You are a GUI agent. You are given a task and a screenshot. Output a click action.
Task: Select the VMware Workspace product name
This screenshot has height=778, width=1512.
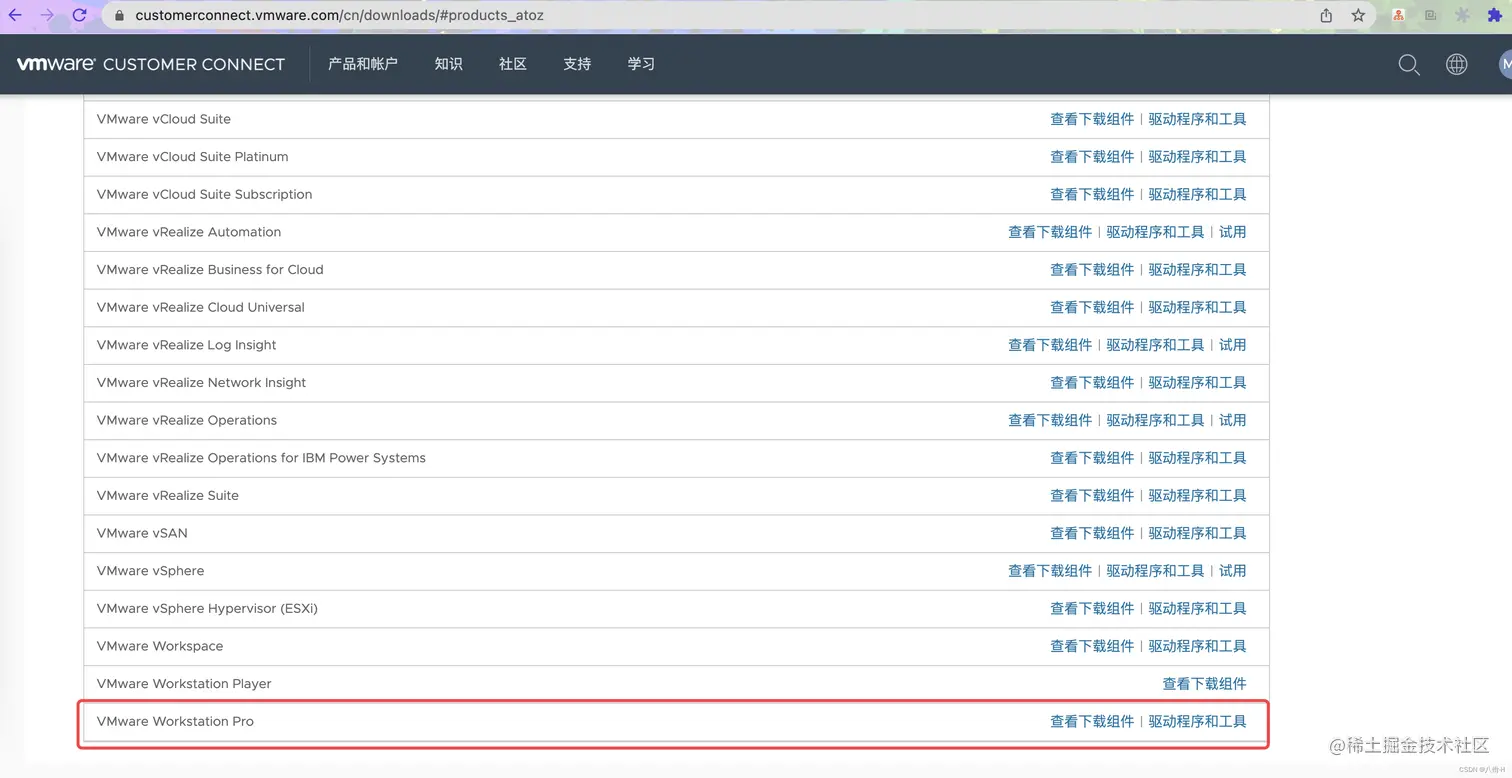pos(160,646)
